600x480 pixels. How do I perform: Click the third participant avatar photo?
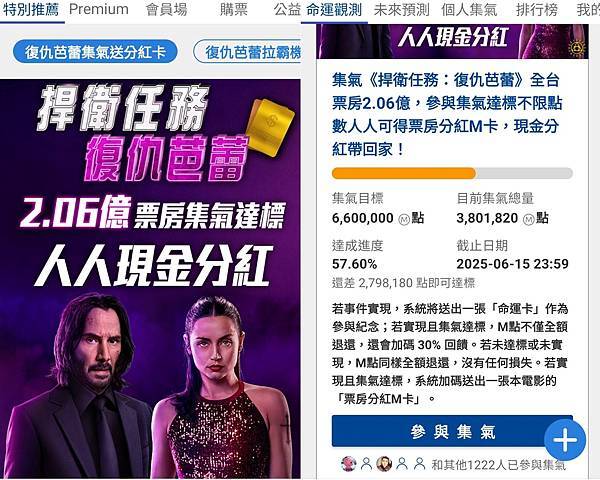384,464
